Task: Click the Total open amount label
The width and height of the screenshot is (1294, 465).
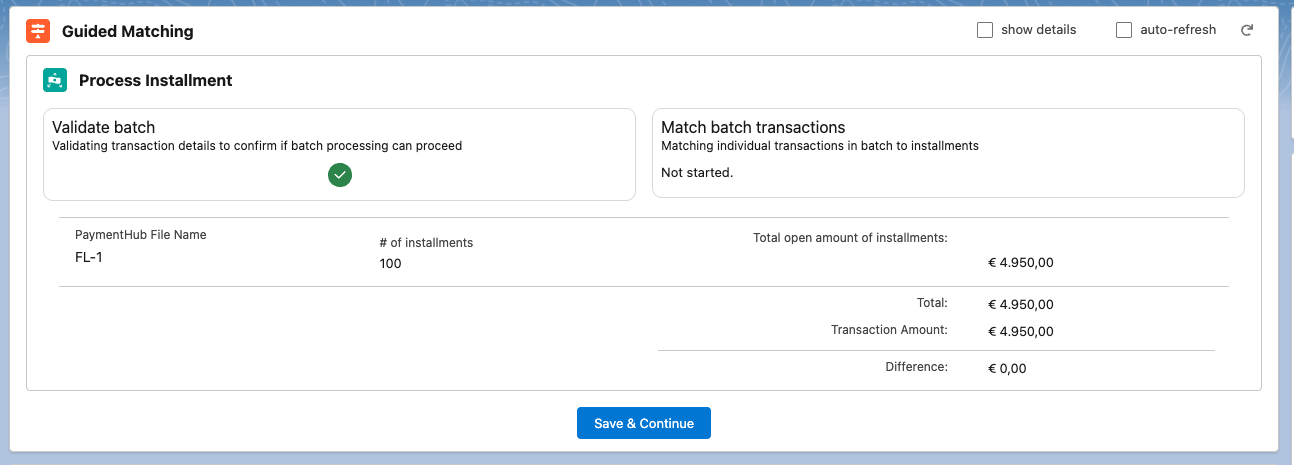Action: coord(850,238)
